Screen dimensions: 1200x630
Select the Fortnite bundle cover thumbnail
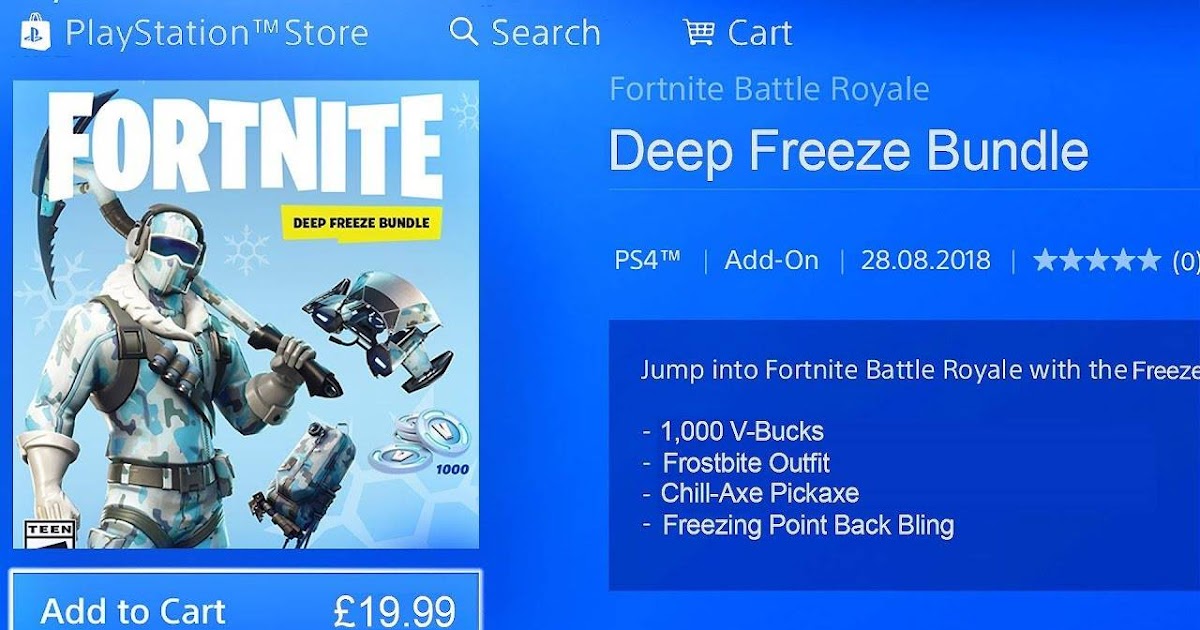[246, 314]
